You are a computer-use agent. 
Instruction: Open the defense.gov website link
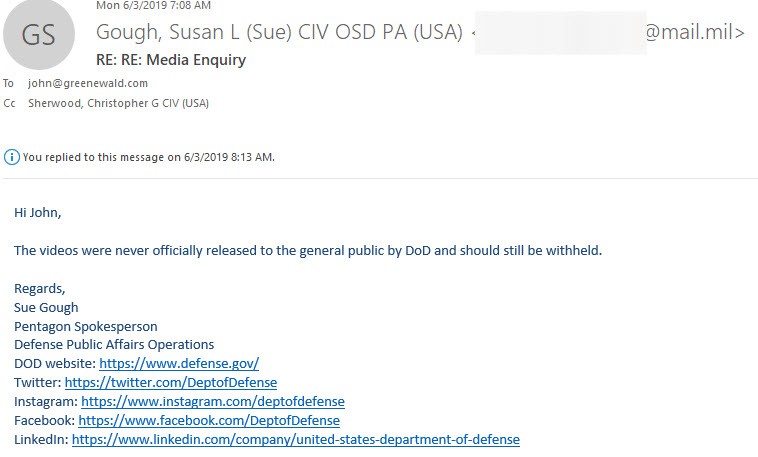pos(179,364)
